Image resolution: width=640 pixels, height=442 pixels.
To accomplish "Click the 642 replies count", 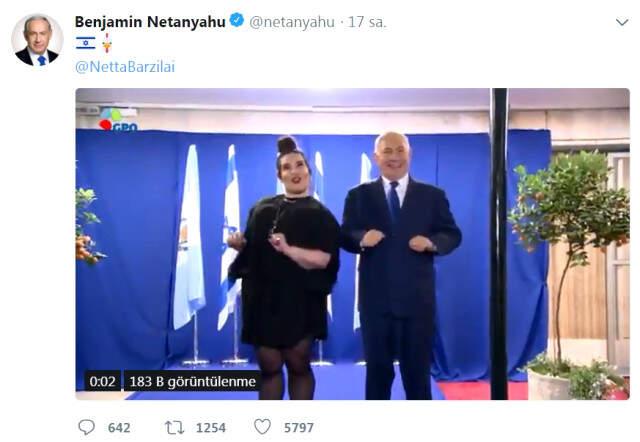I will [119, 428].
